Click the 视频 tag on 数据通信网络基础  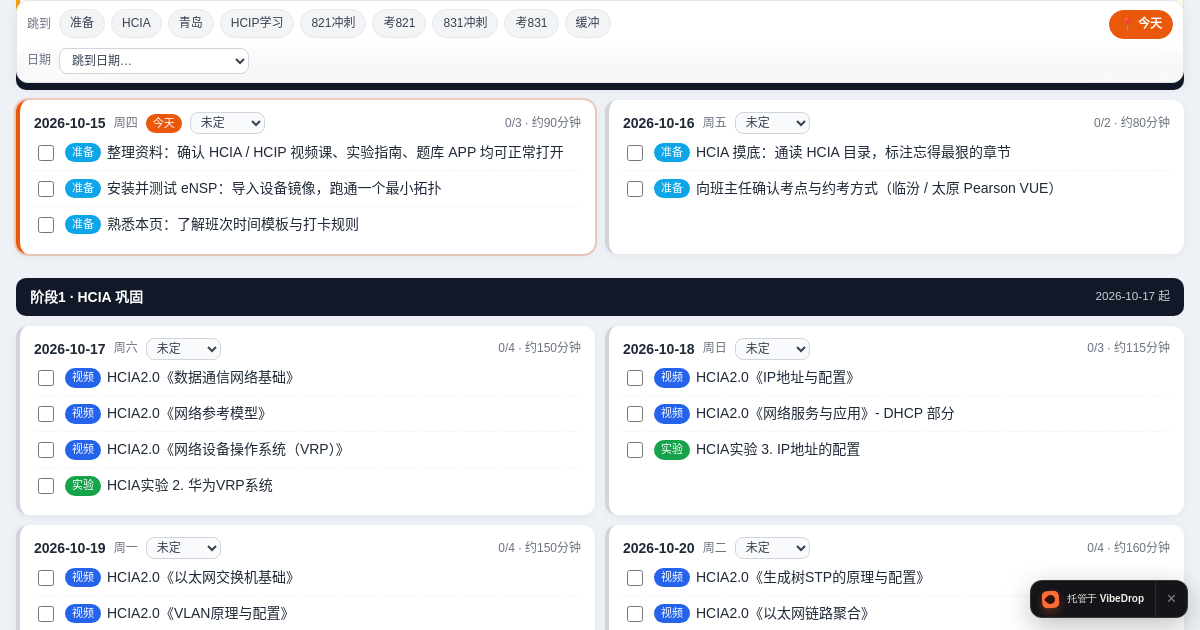(83, 377)
